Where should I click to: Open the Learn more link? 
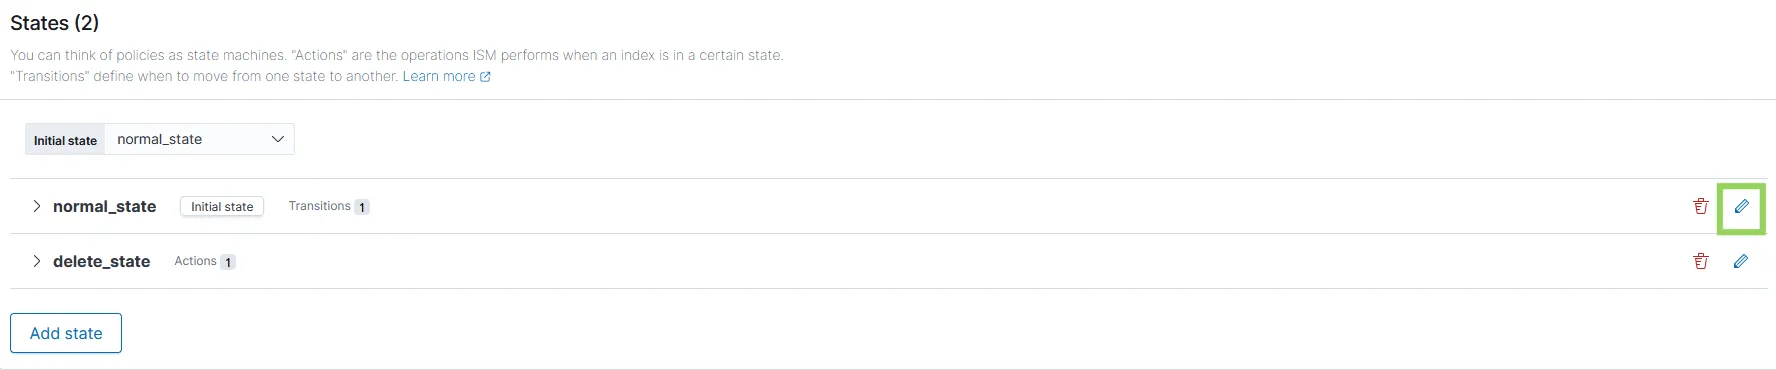tap(439, 77)
